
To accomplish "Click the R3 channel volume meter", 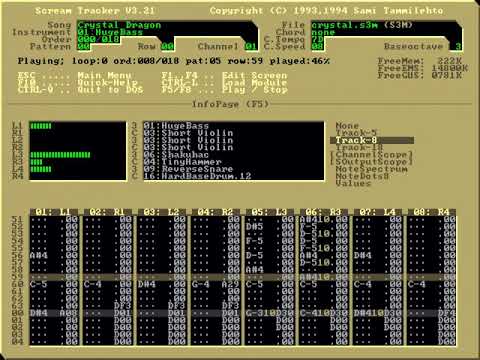I will point(78,162).
